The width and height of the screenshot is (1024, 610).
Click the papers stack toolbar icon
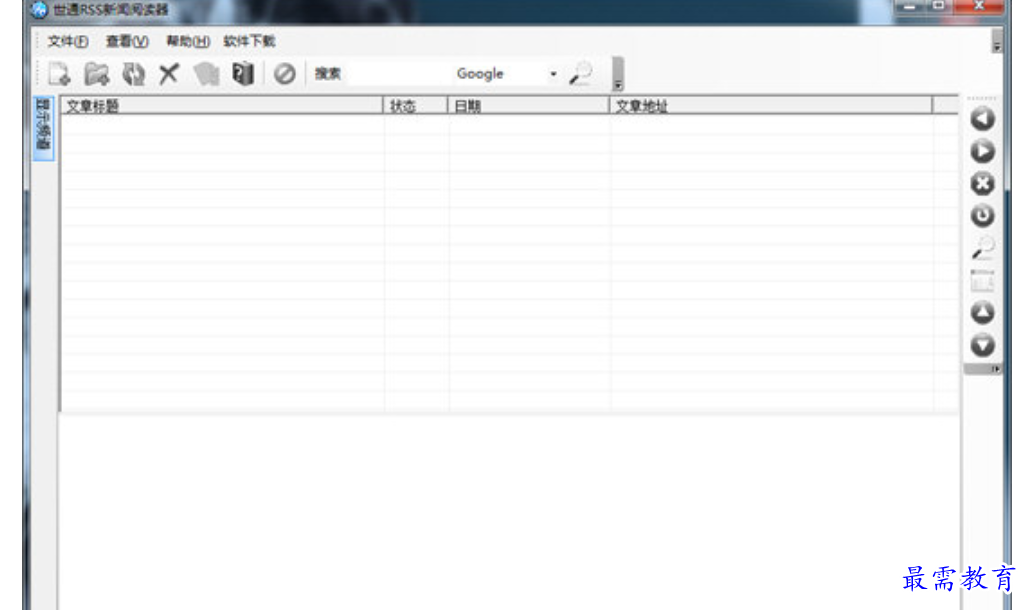206,74
